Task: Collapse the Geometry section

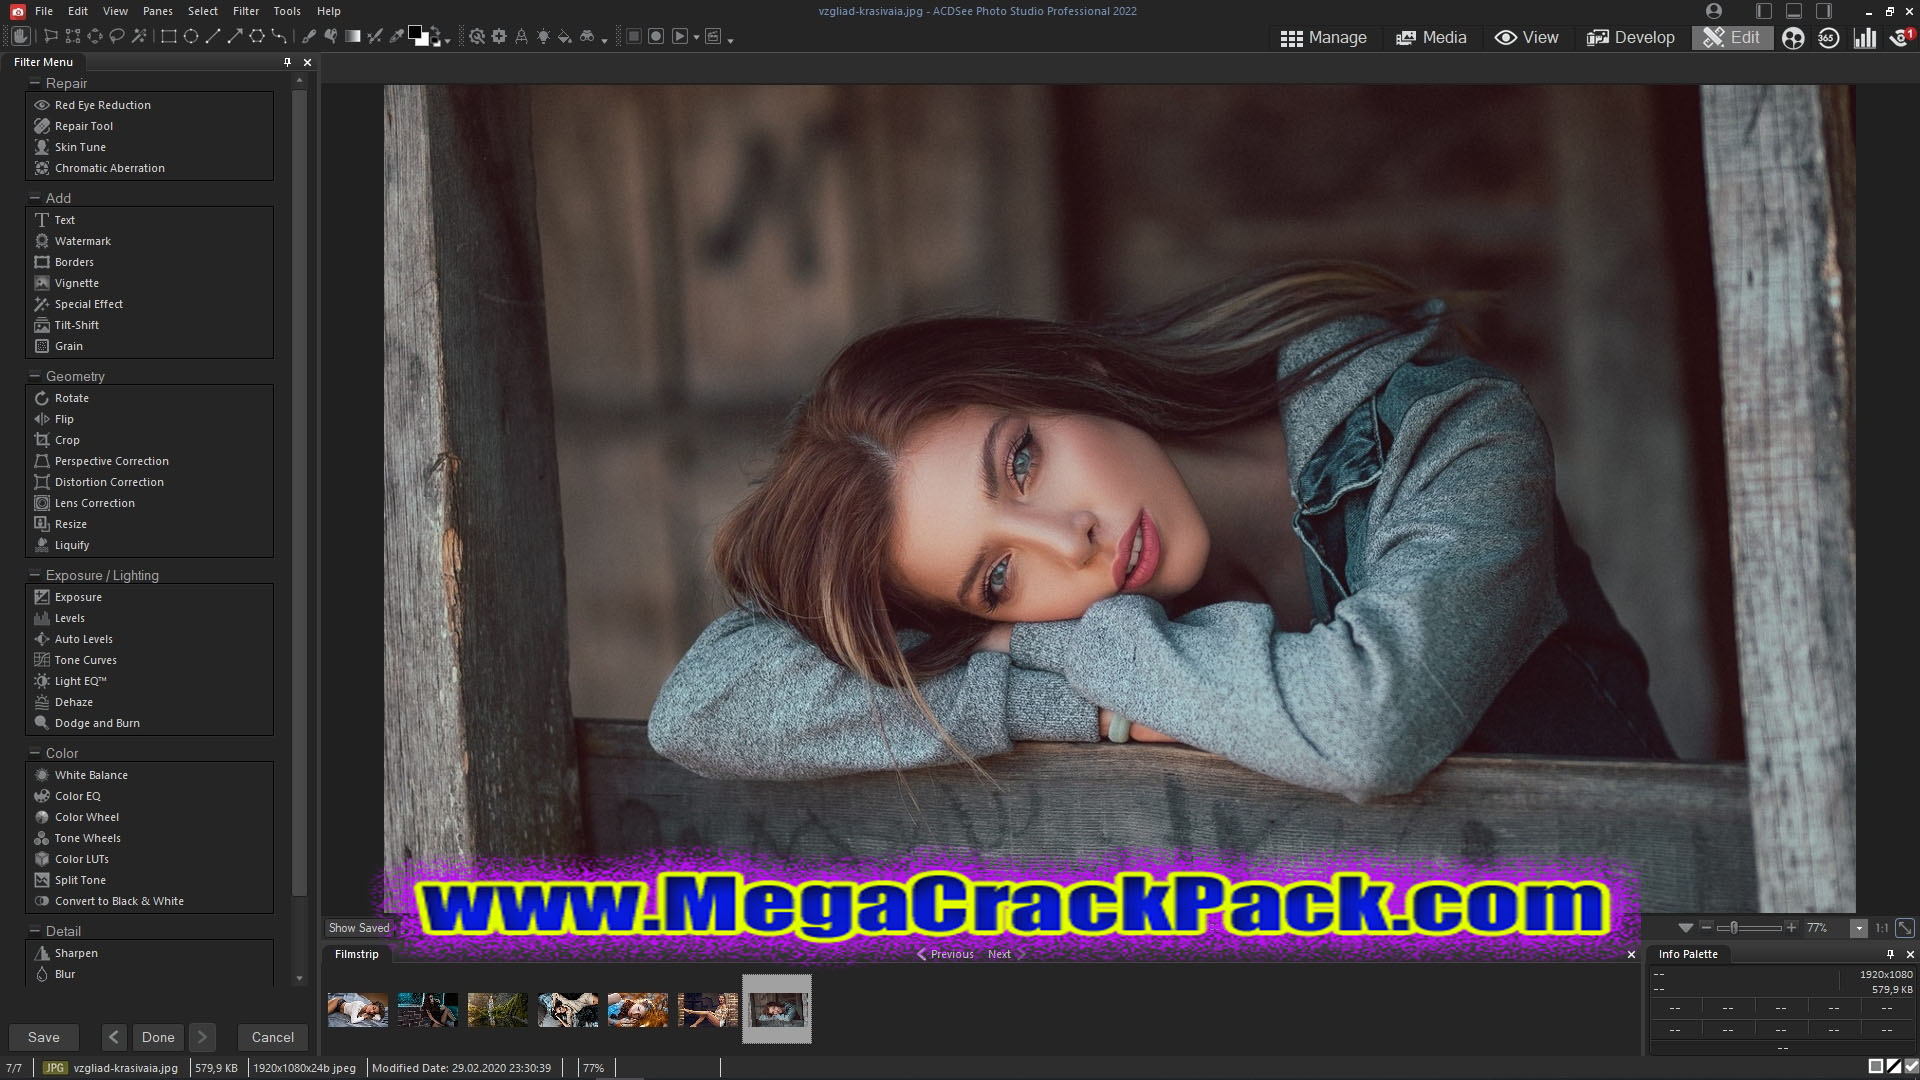Action: coord(34,376)
